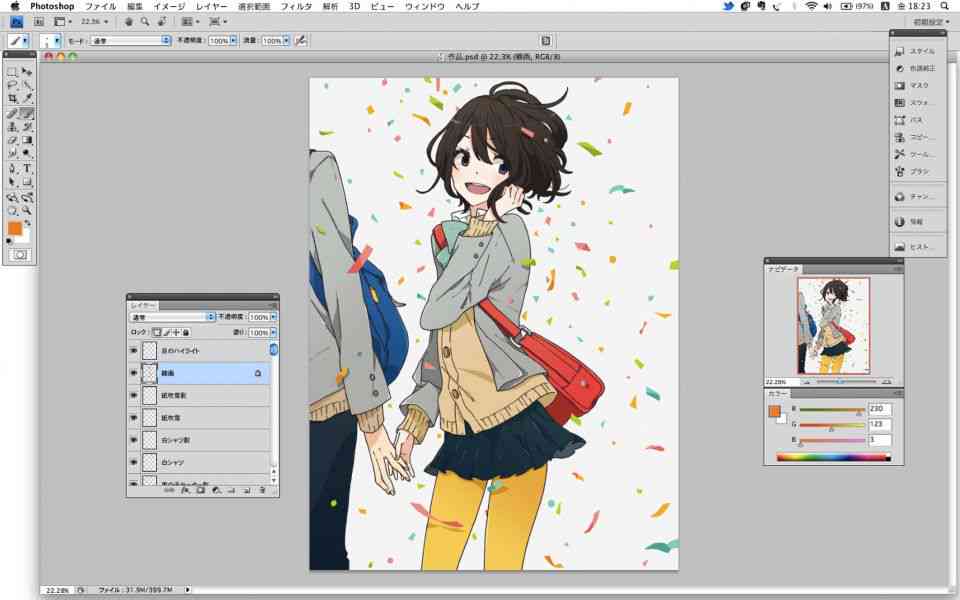Hide the 目のハイライト layer
Screen dimensions: 960x600
click(133, 351)
